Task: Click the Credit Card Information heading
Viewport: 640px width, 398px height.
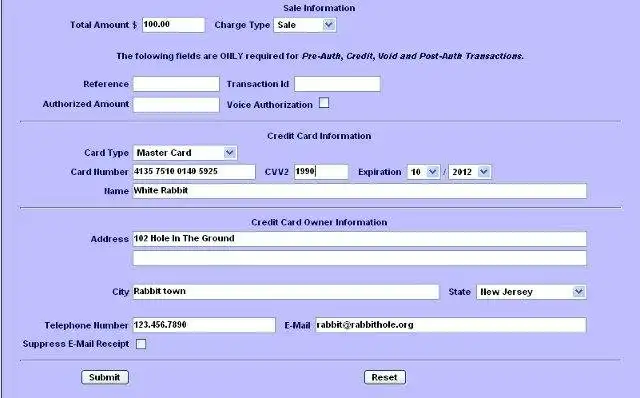Action: pos(319,136)
